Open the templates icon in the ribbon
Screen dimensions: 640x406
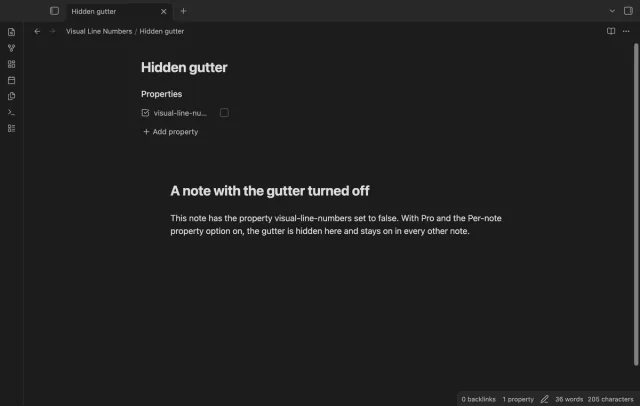click(x=11, y=96)
